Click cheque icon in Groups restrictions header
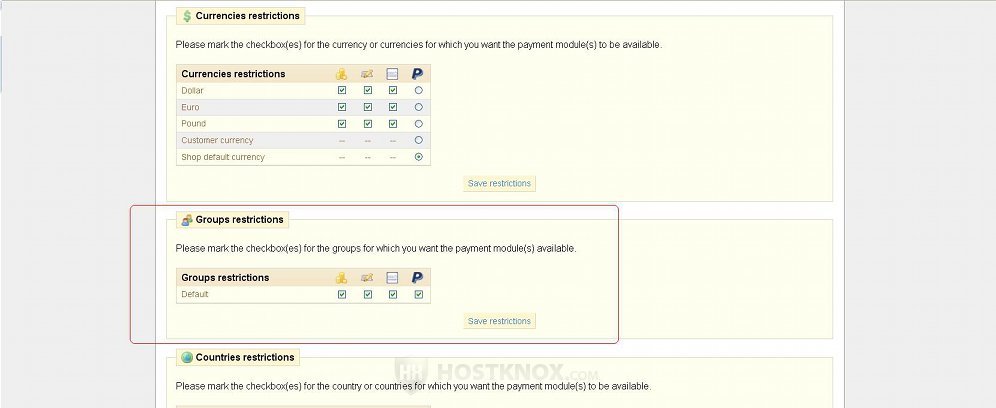This screenshot has height=408, width=996. pos(367,278)
